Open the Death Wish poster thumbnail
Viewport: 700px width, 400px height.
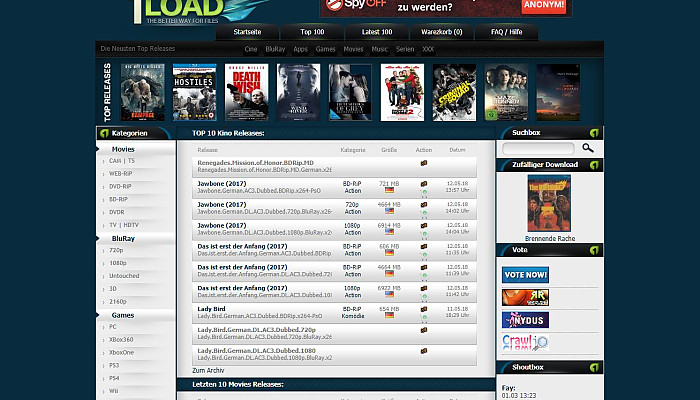point(246,92)
